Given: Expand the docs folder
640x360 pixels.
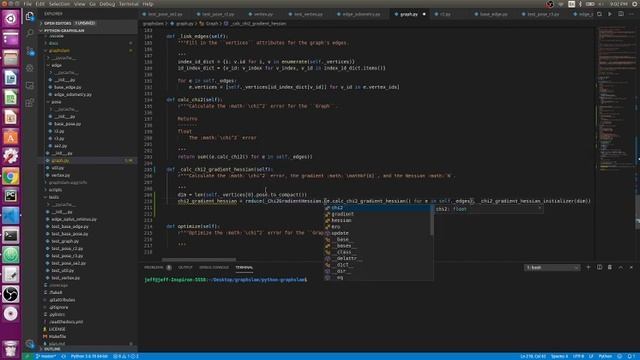Looking at the screenshot, I should click(88, 43).
